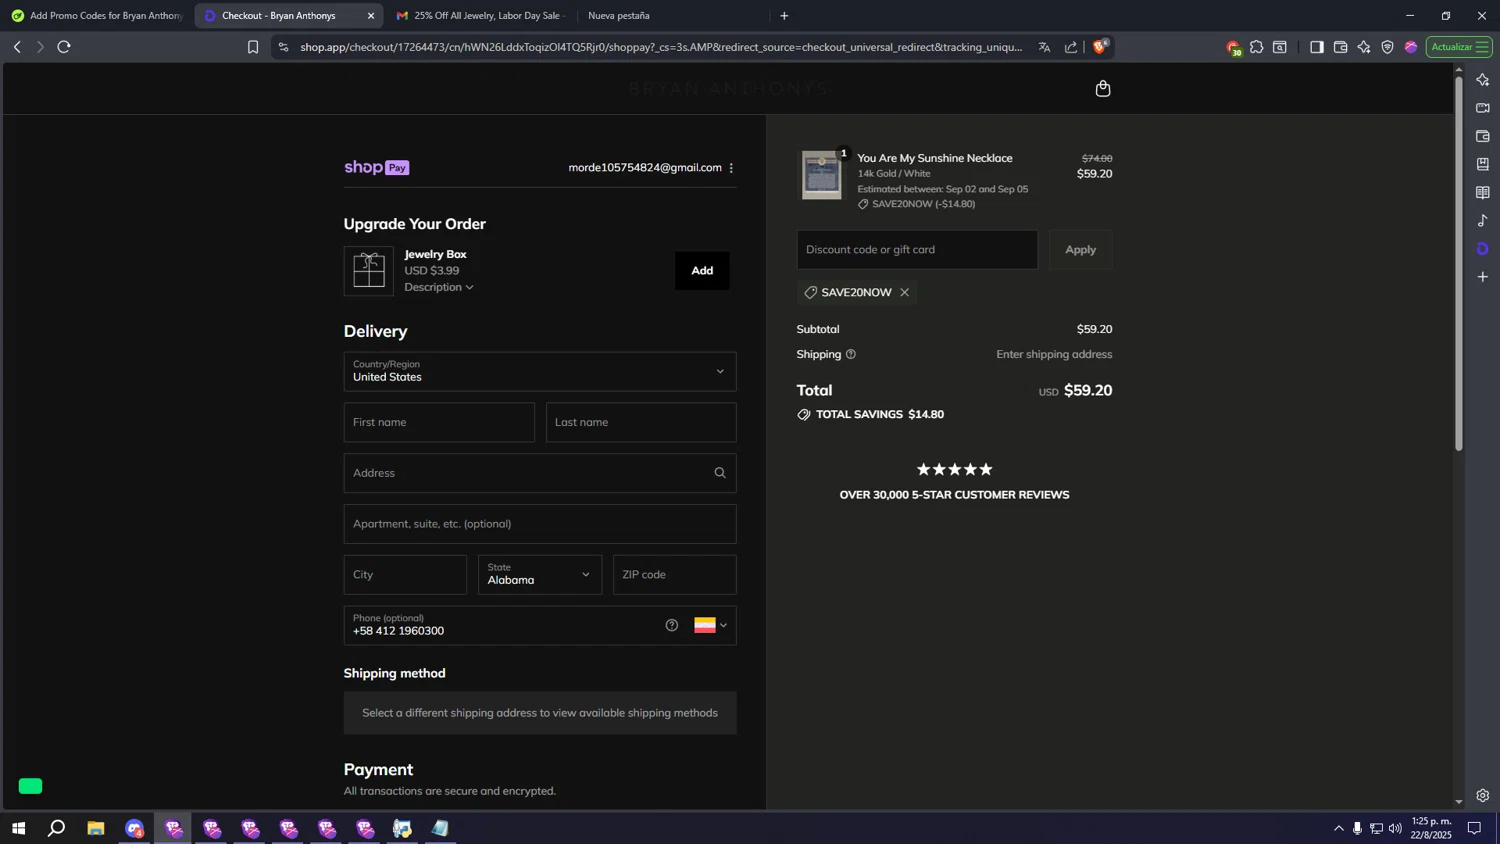
Task: Show hidden system tray icons
Action: pyautogui.click(x=1339, y=828)
